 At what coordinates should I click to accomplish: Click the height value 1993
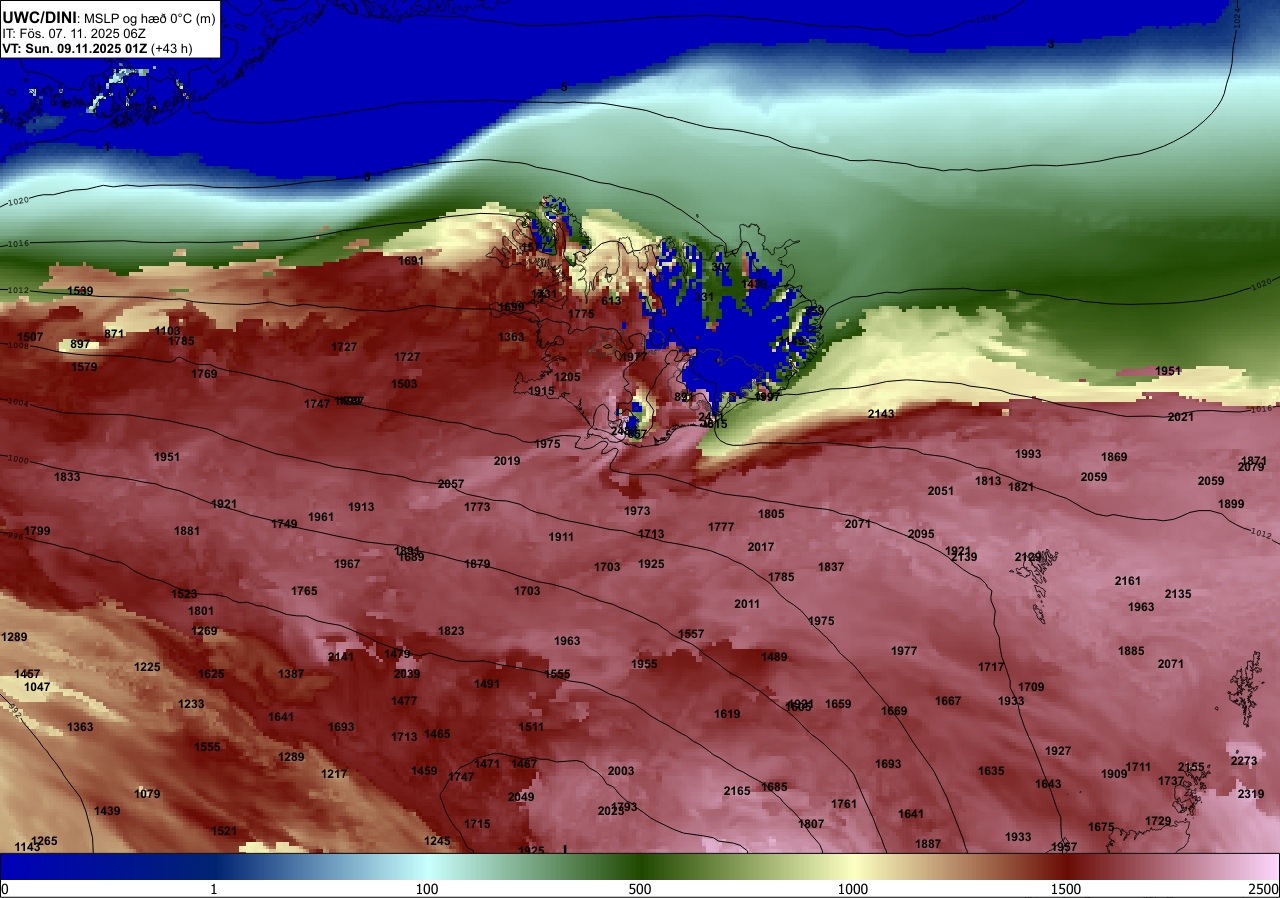pos(1028,454)
